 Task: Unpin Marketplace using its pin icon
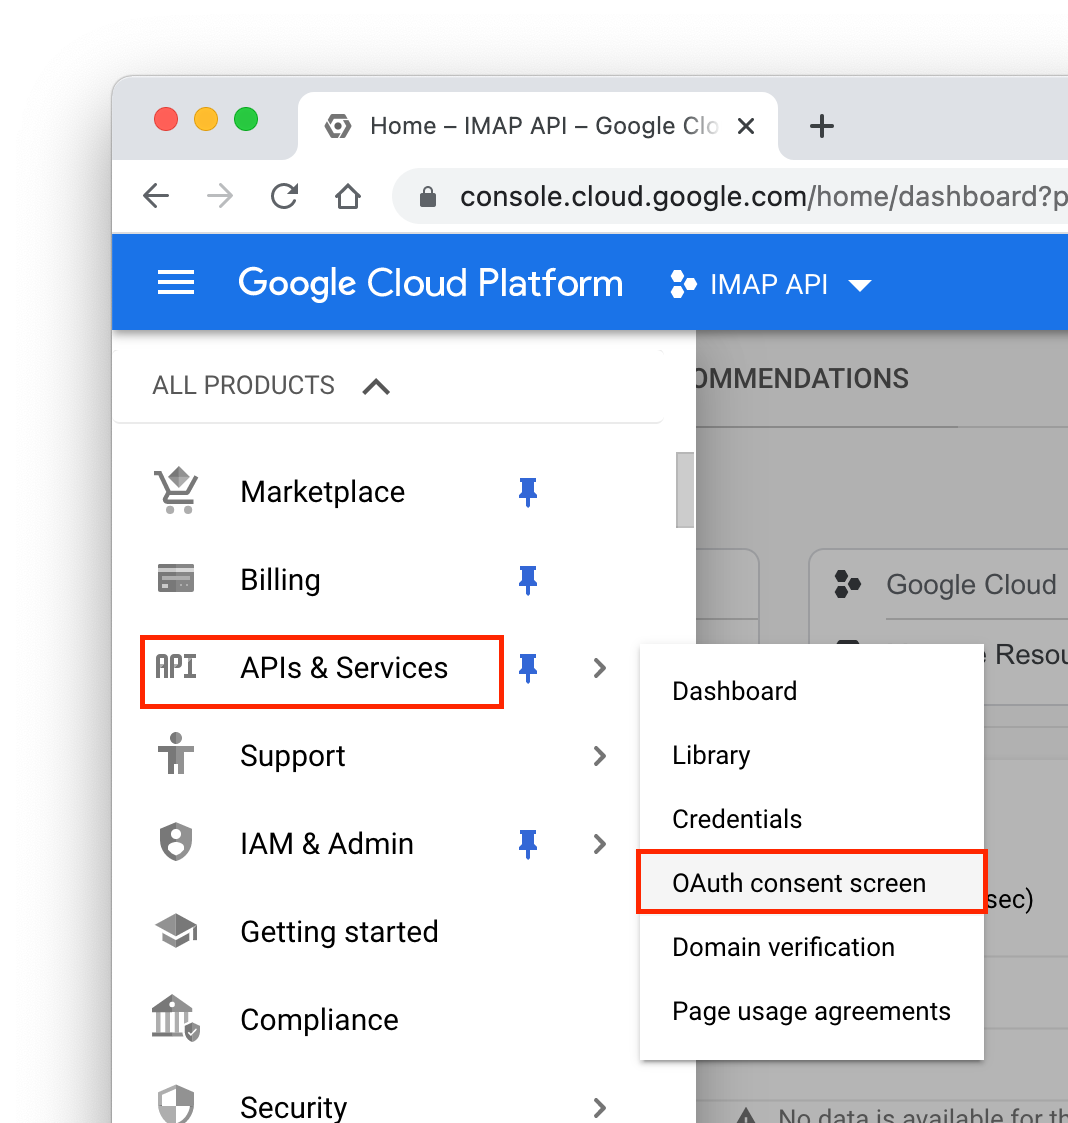(528, 492)
